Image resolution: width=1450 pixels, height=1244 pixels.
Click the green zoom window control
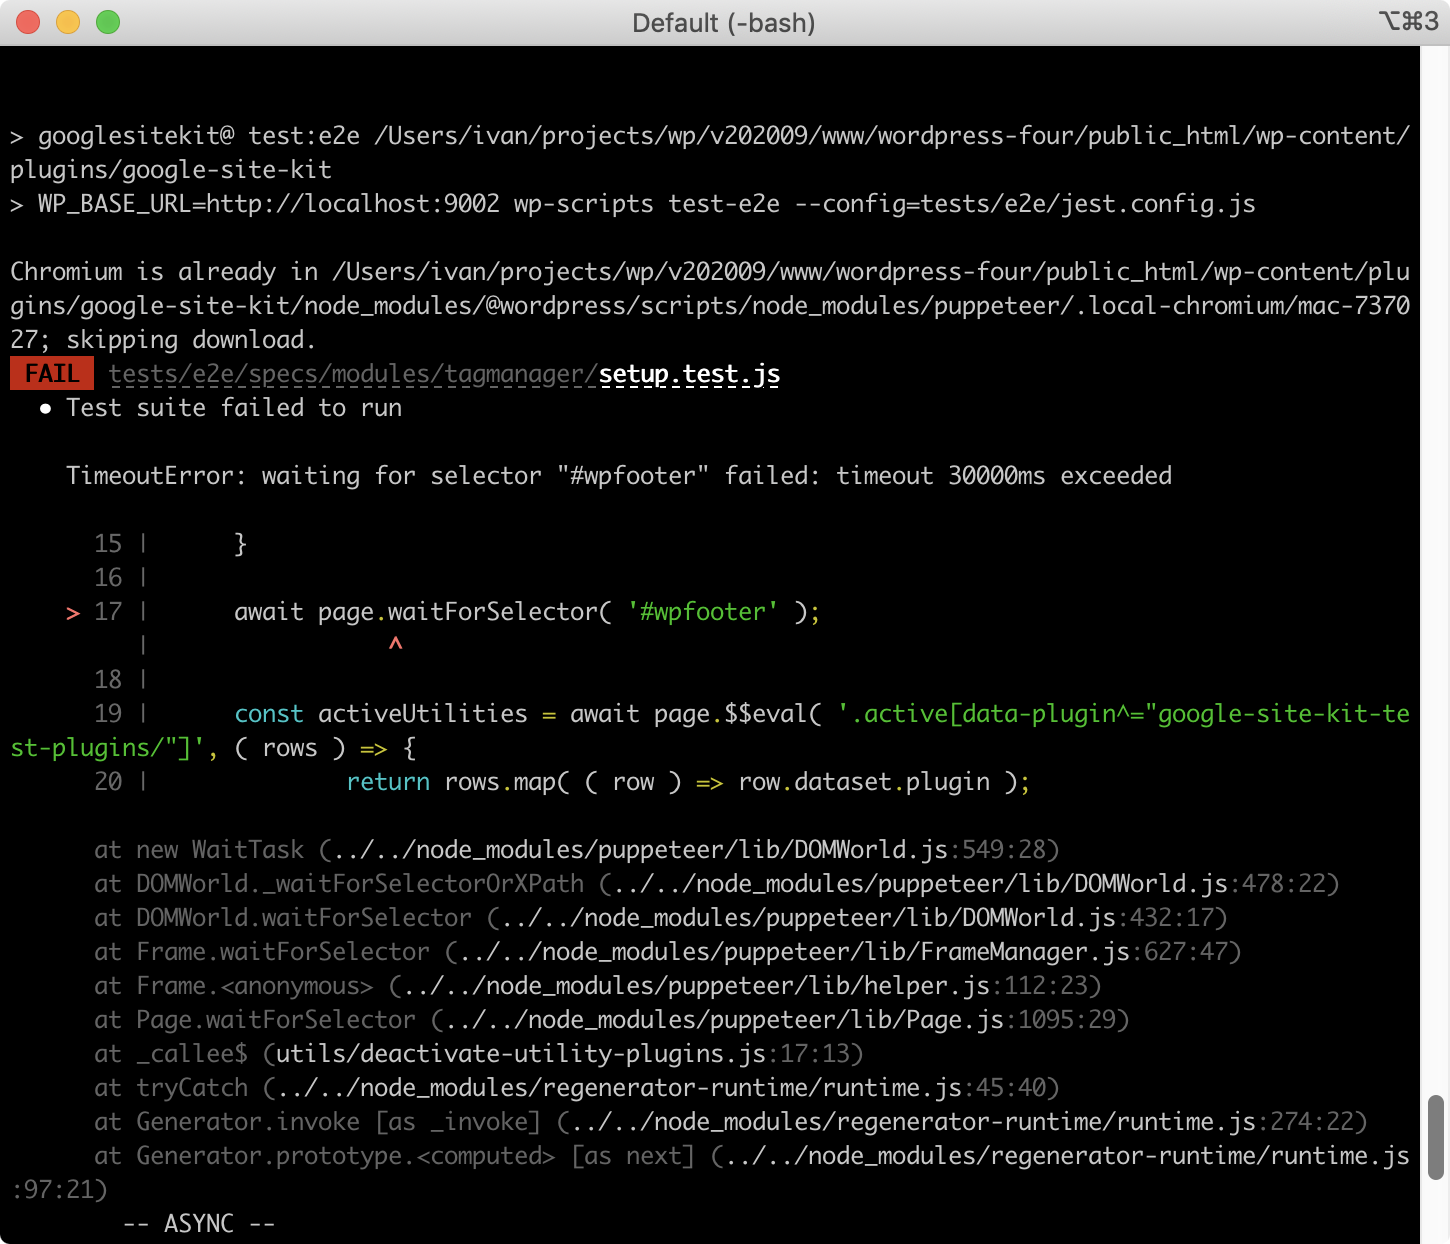click(x=110, y=21)
